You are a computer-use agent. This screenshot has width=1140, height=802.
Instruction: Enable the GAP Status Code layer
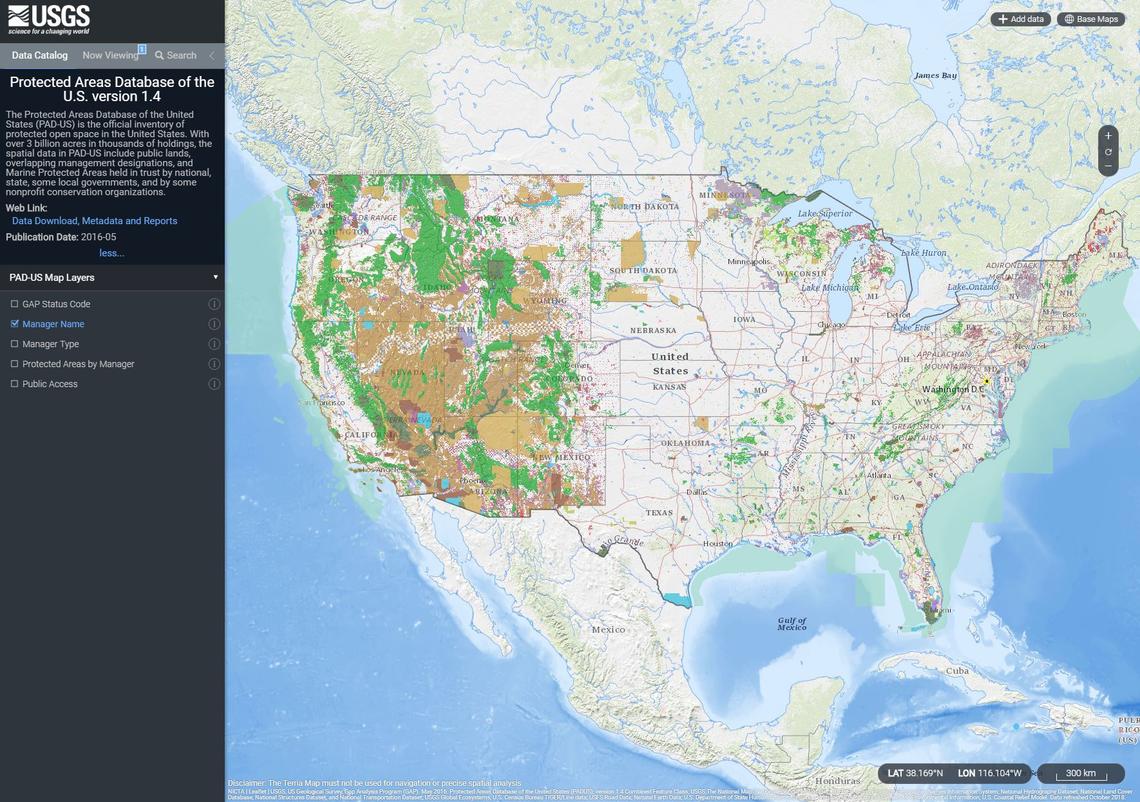pos(14,304)
